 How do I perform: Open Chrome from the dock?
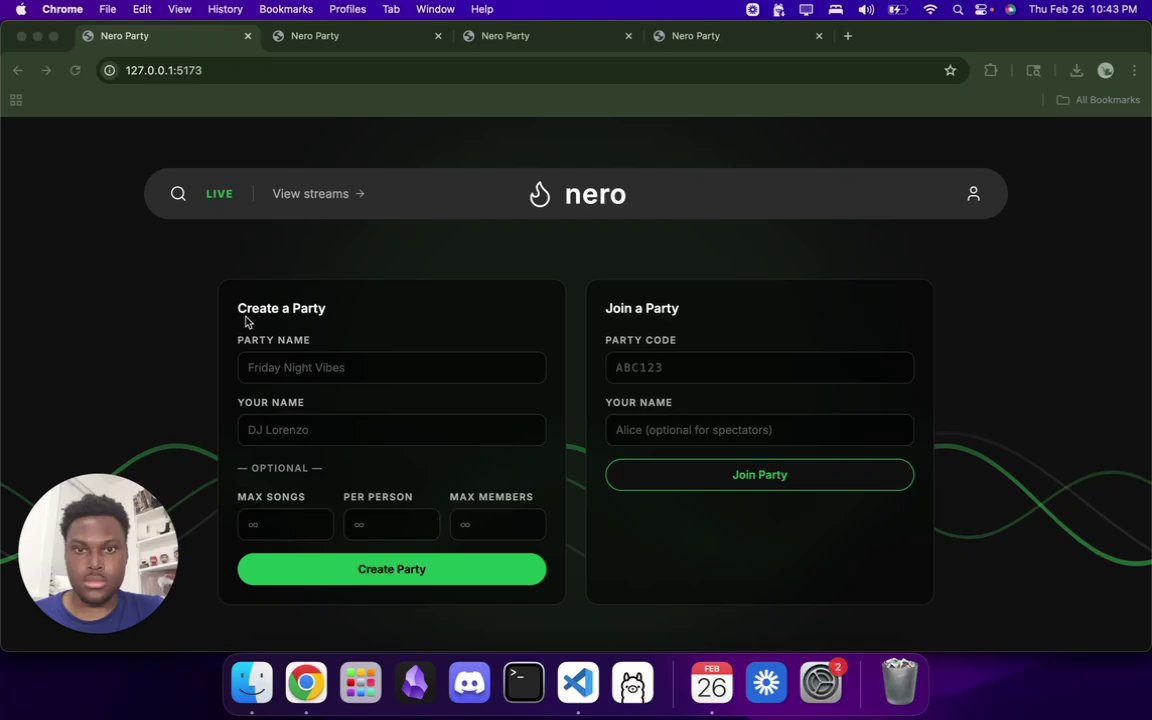(306, 683)
